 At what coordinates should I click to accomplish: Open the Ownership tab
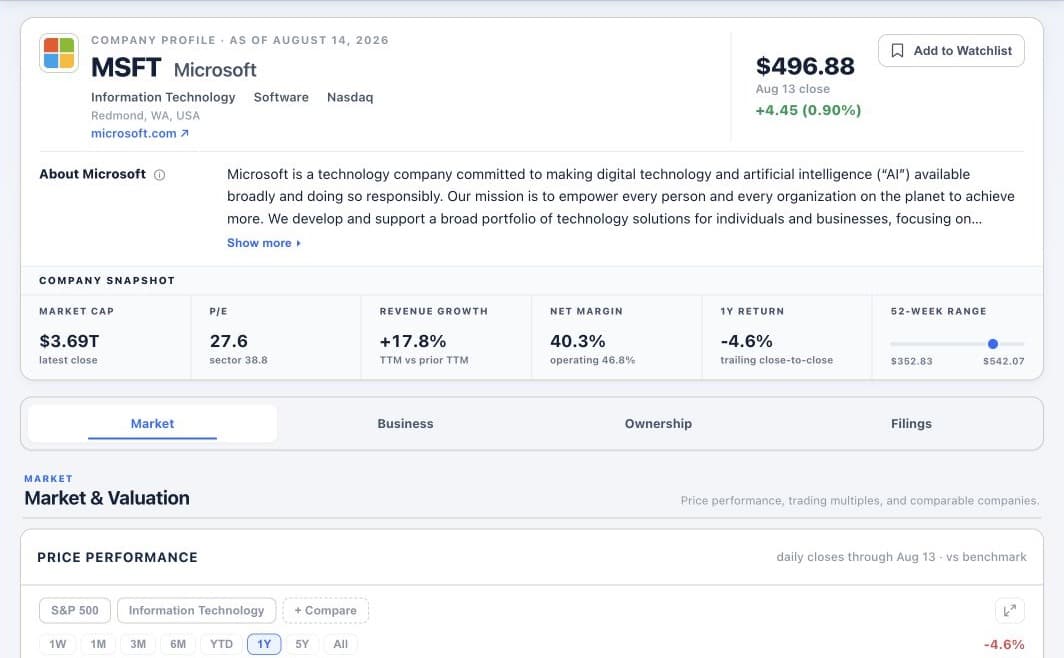[x=658, y=423]
